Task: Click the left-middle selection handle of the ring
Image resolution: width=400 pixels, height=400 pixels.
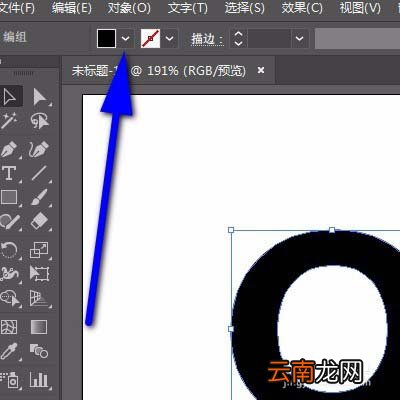Action: click(231, 329)
